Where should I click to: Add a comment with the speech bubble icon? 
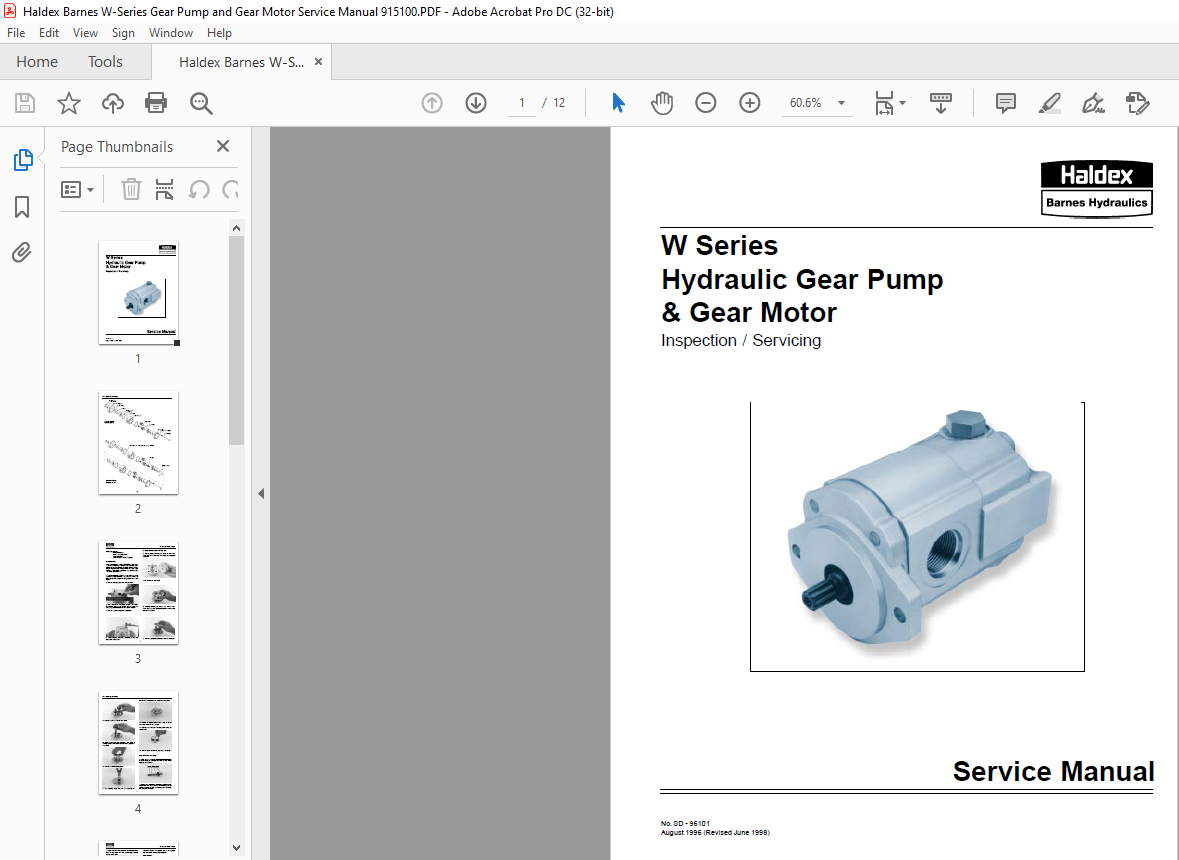tap(1005, 103)
